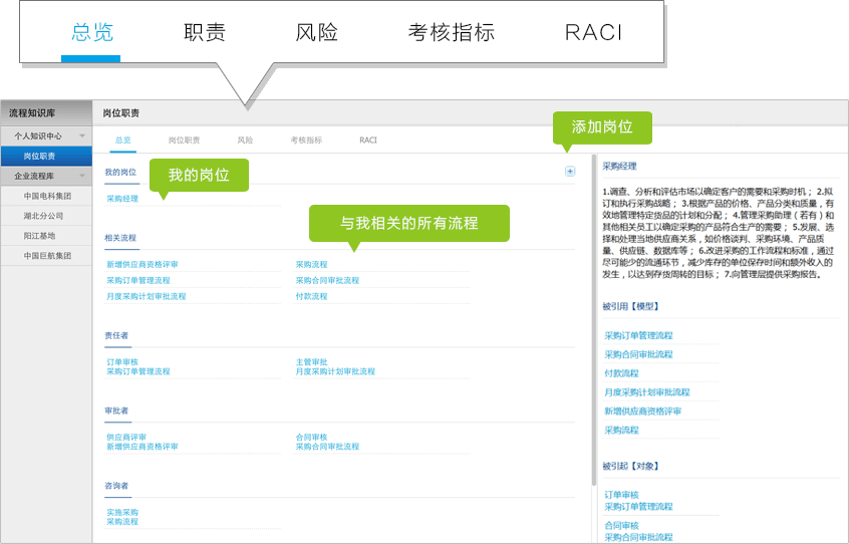Viewport: 849px width, 544px height.
Task: Click 主管审批 under the 责任者 section
Action: click(x=311, y=361)
